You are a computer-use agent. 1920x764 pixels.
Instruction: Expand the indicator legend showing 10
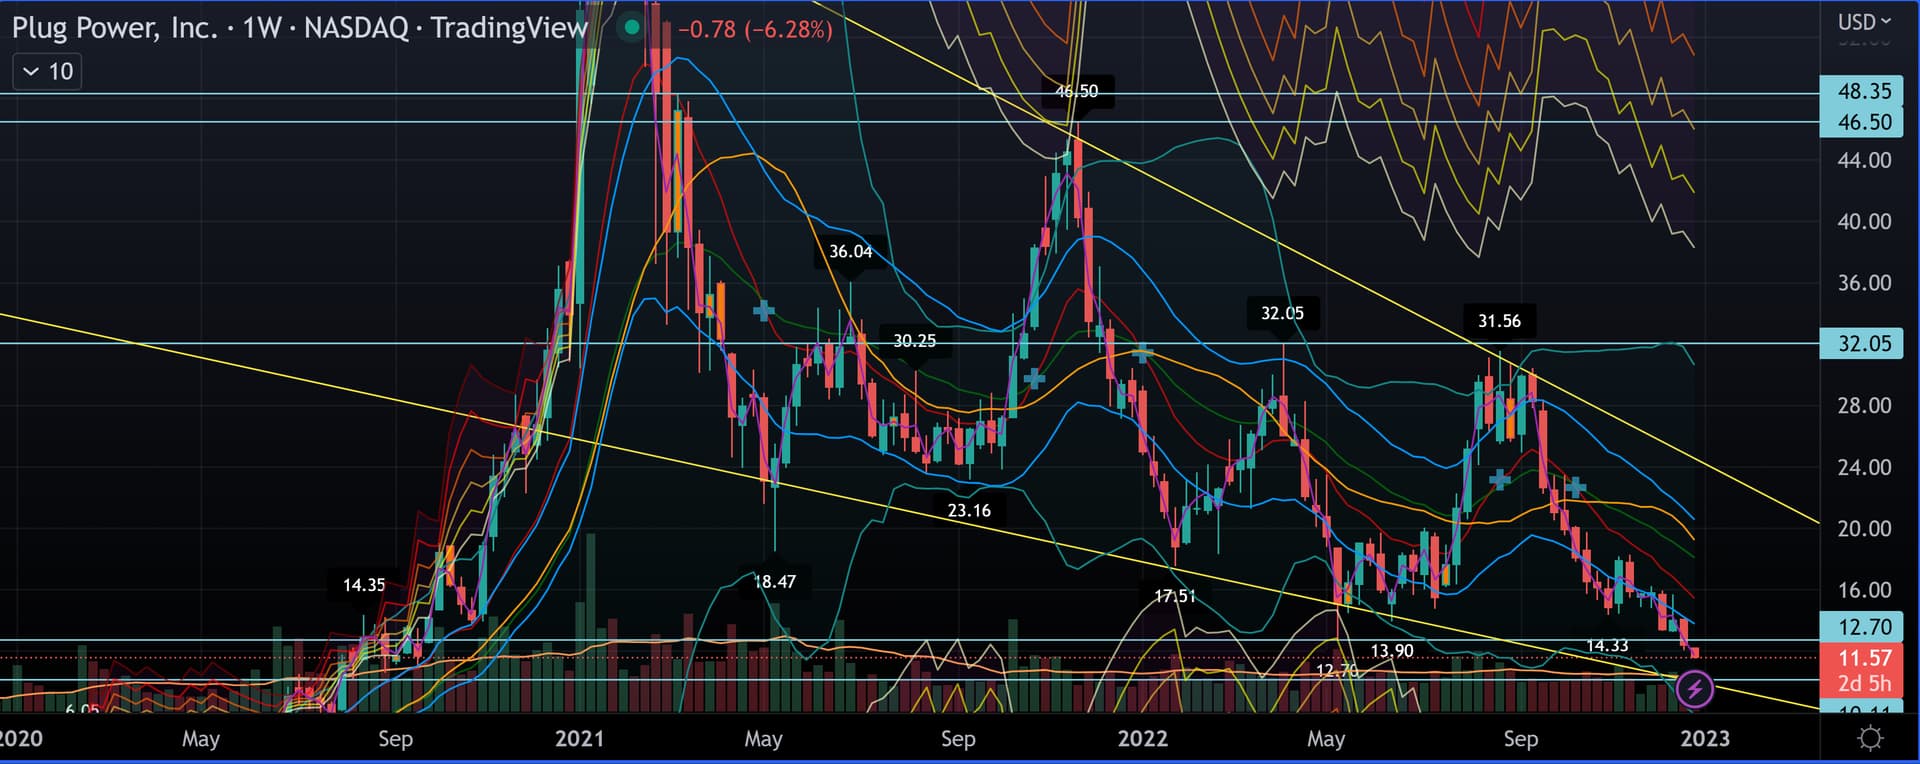[47, 72]
